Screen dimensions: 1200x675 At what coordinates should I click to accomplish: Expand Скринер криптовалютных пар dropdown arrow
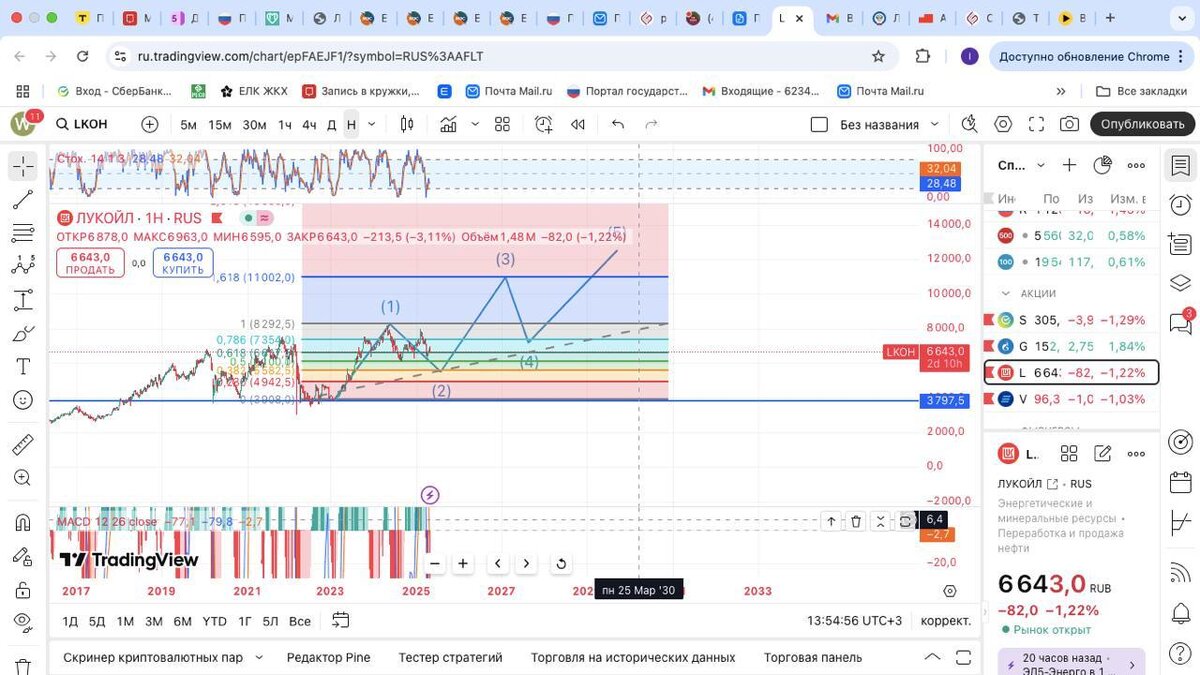pyautogui.click(x=259, y=657)
